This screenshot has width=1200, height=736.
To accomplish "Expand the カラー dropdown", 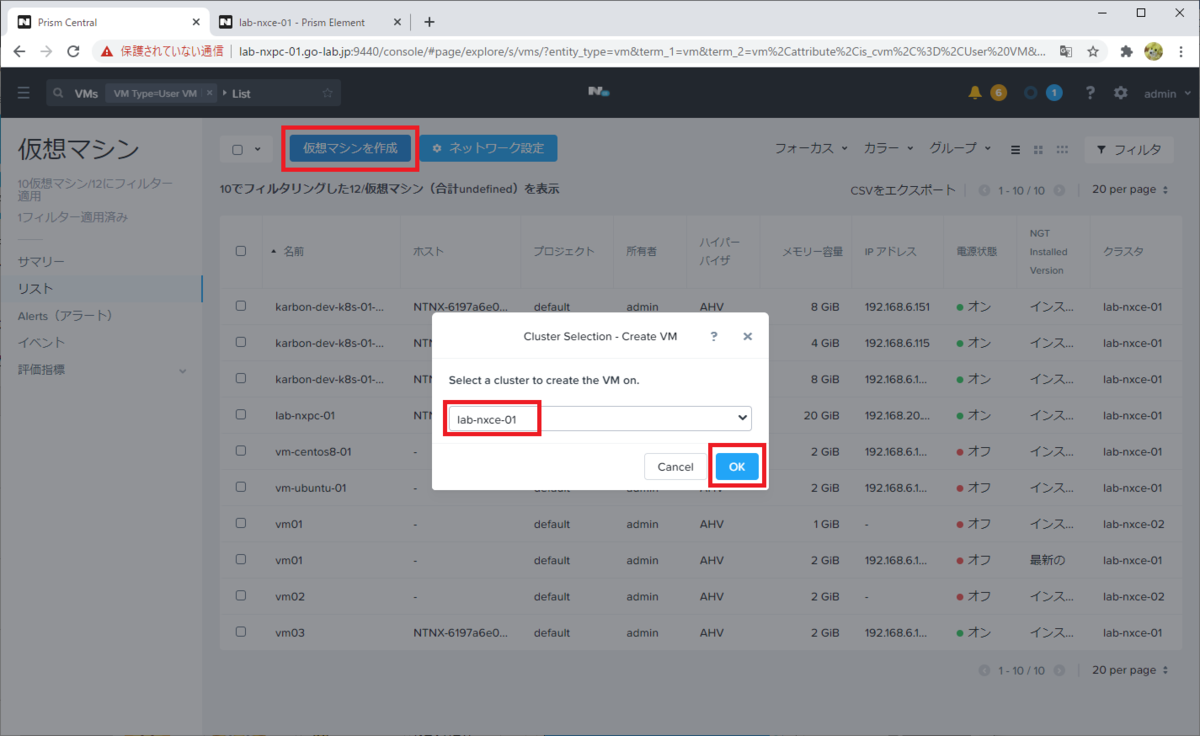I will pos(888,148).
